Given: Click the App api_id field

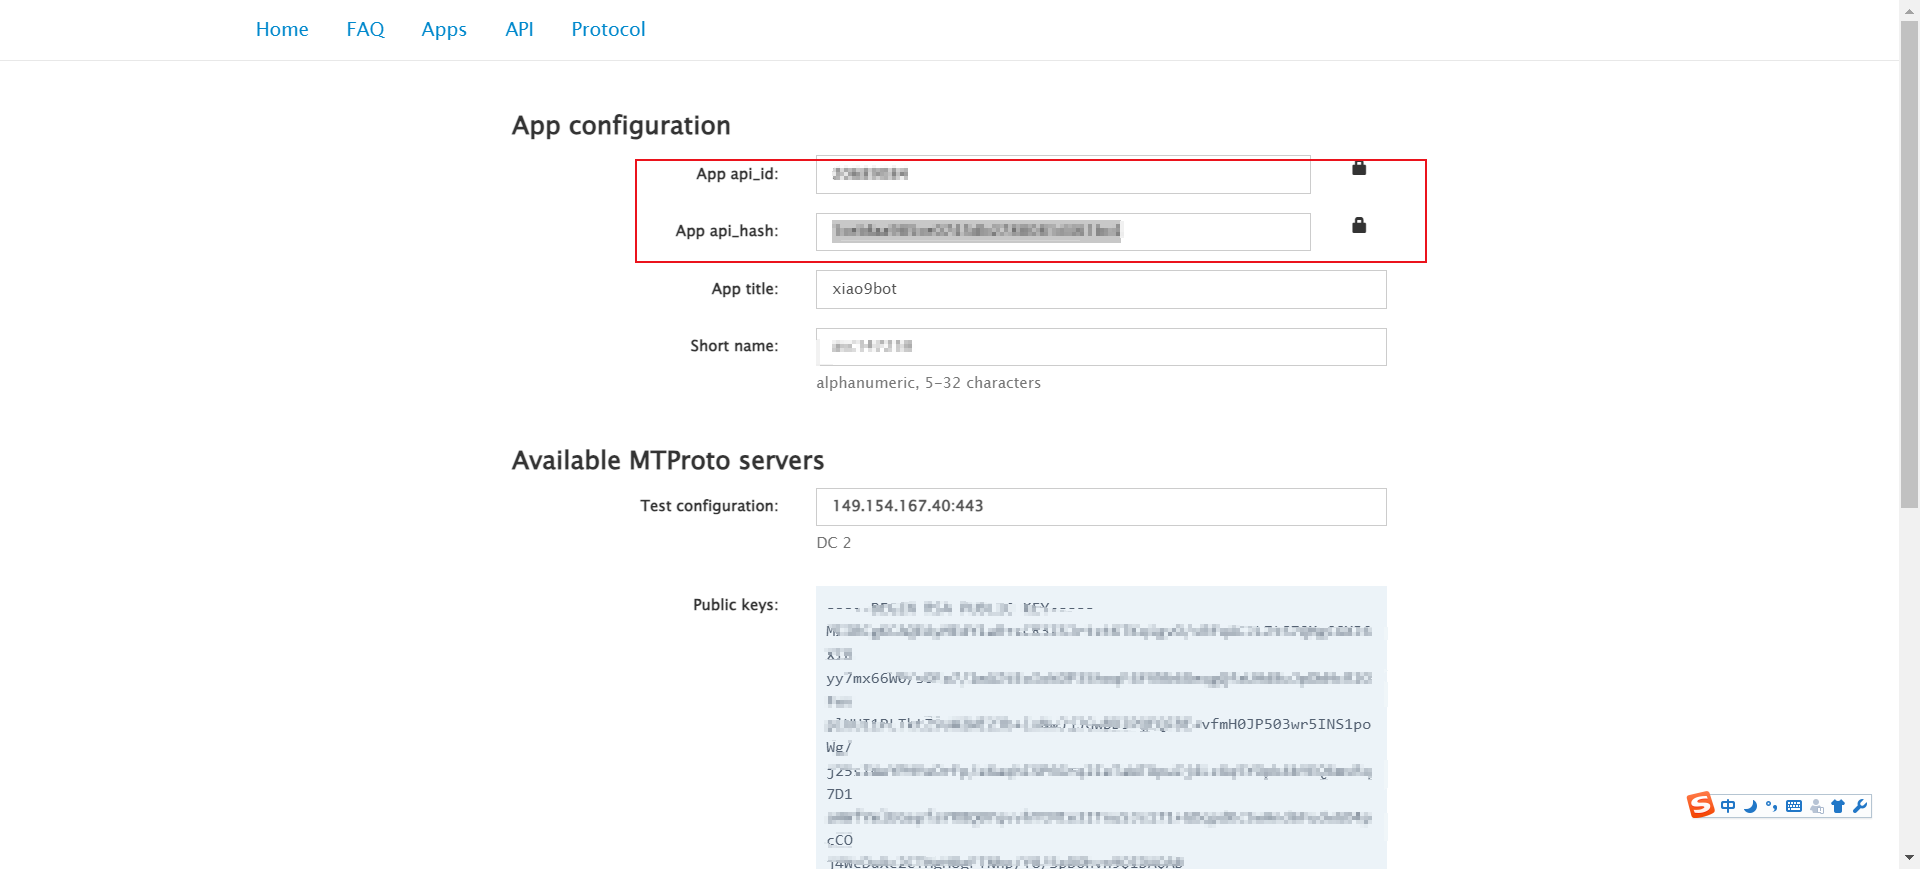Looking at the screenshot, I should 1062,175.
